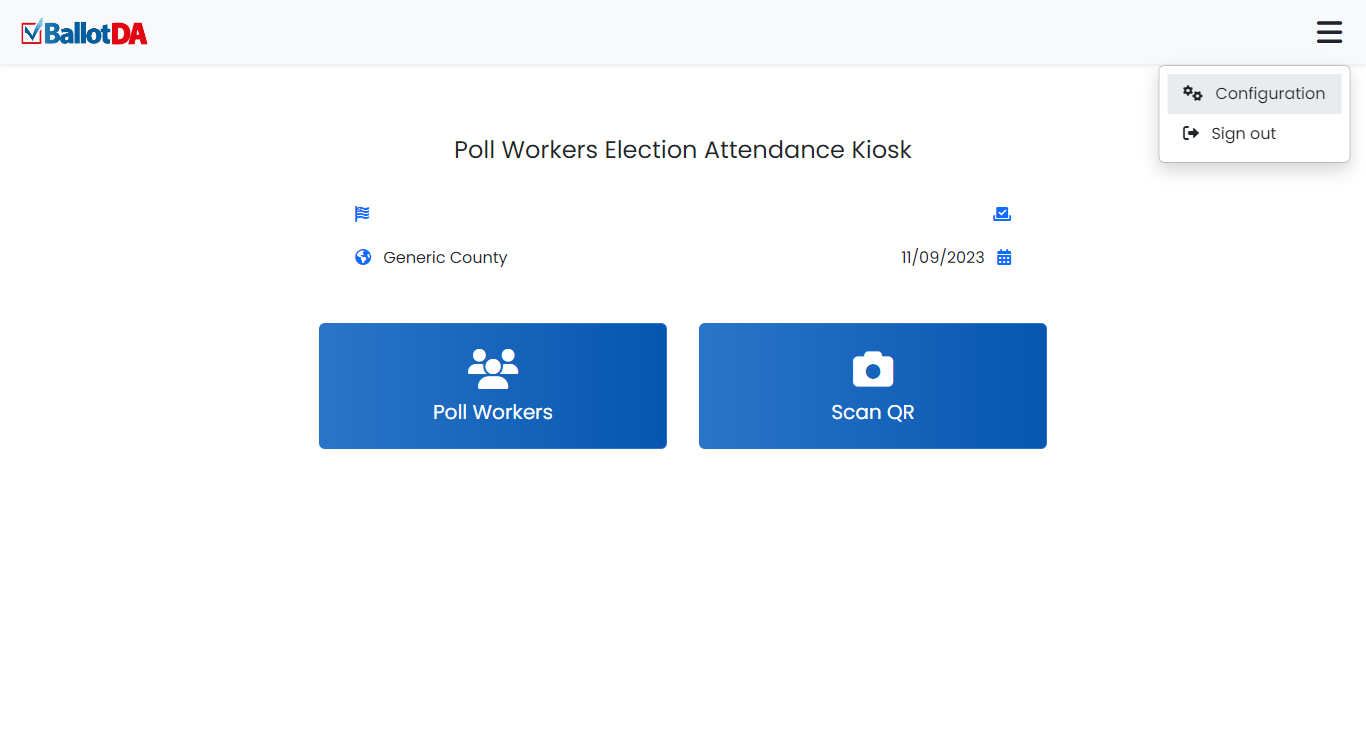
Task: Click the camera icon
Action: tap(873, 369)
